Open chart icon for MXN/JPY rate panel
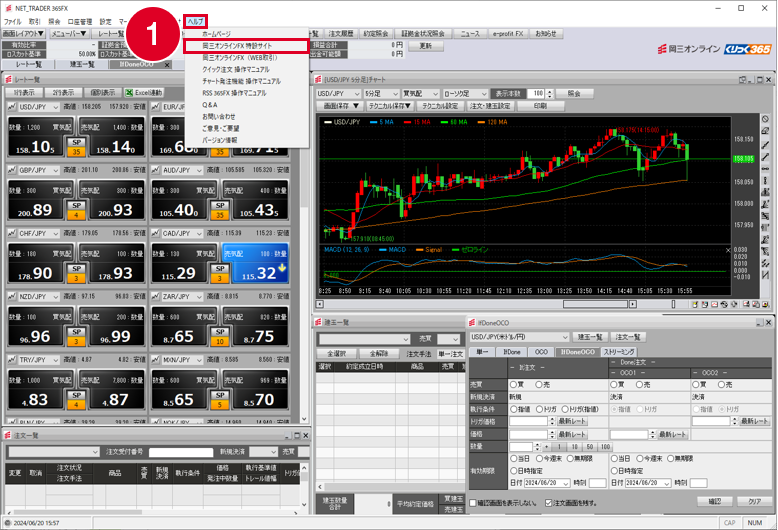 (156, 360)
